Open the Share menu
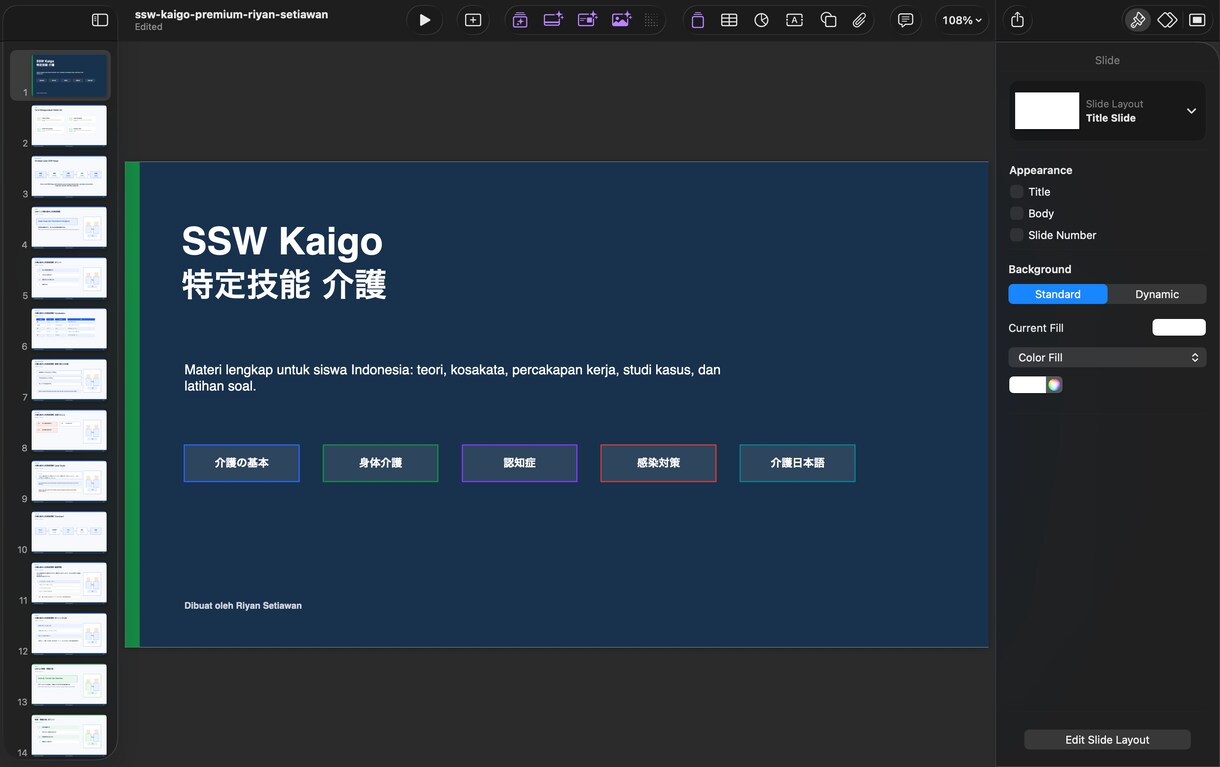Screen dimensions: 1220x767 coord(1018,20)
